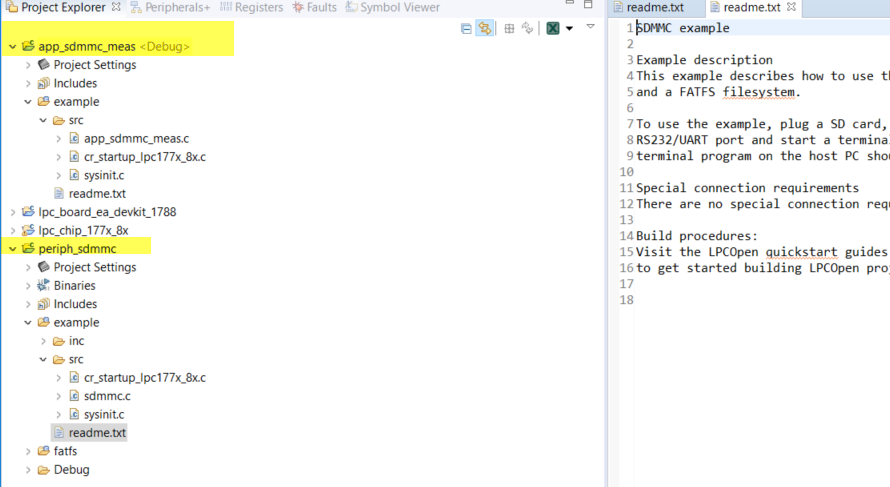Click the Collapse All icon in Project Explorer

(x=466, y=28)
